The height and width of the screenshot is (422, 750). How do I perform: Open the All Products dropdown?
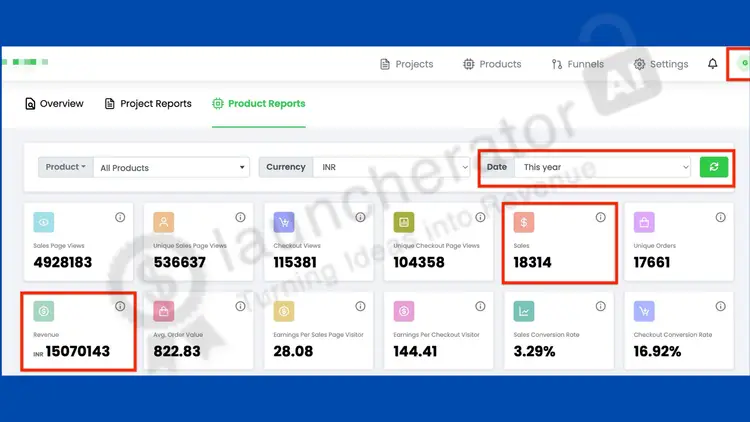pyautogui.click(x=172, y=168)
